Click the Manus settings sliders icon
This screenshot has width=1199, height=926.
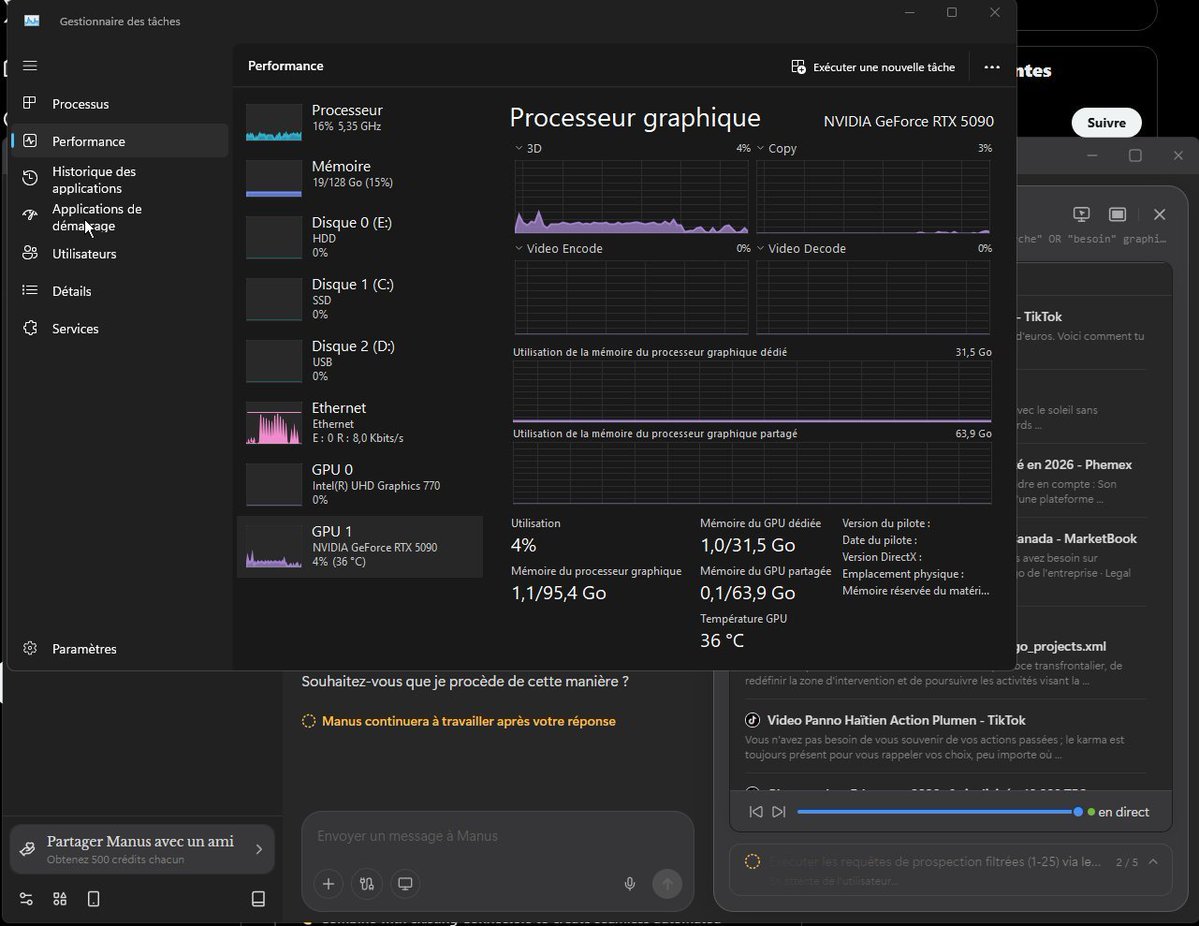coord(26,899)
